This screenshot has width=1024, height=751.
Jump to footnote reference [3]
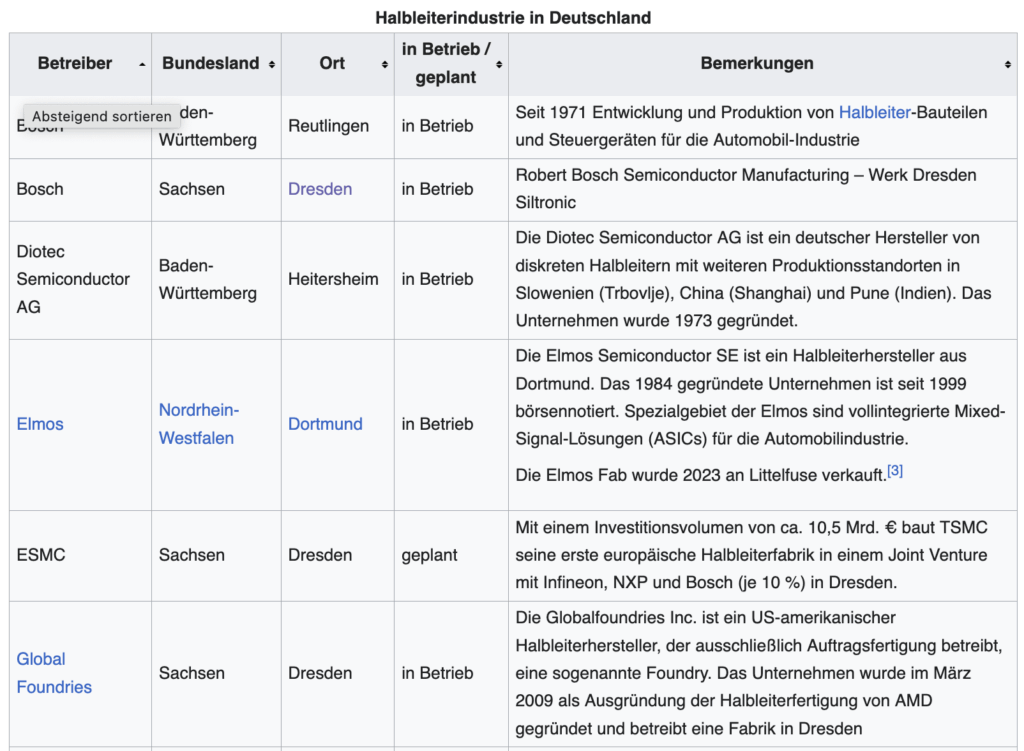(895, 471)
